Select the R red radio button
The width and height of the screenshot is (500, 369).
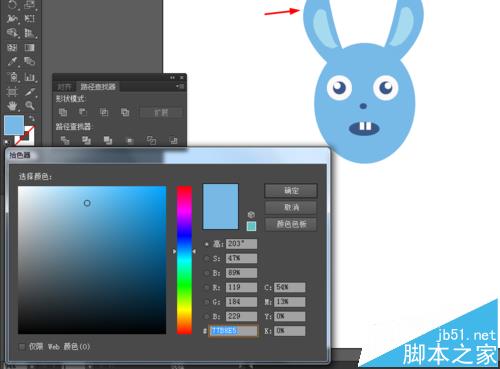(x=207, y=287)
